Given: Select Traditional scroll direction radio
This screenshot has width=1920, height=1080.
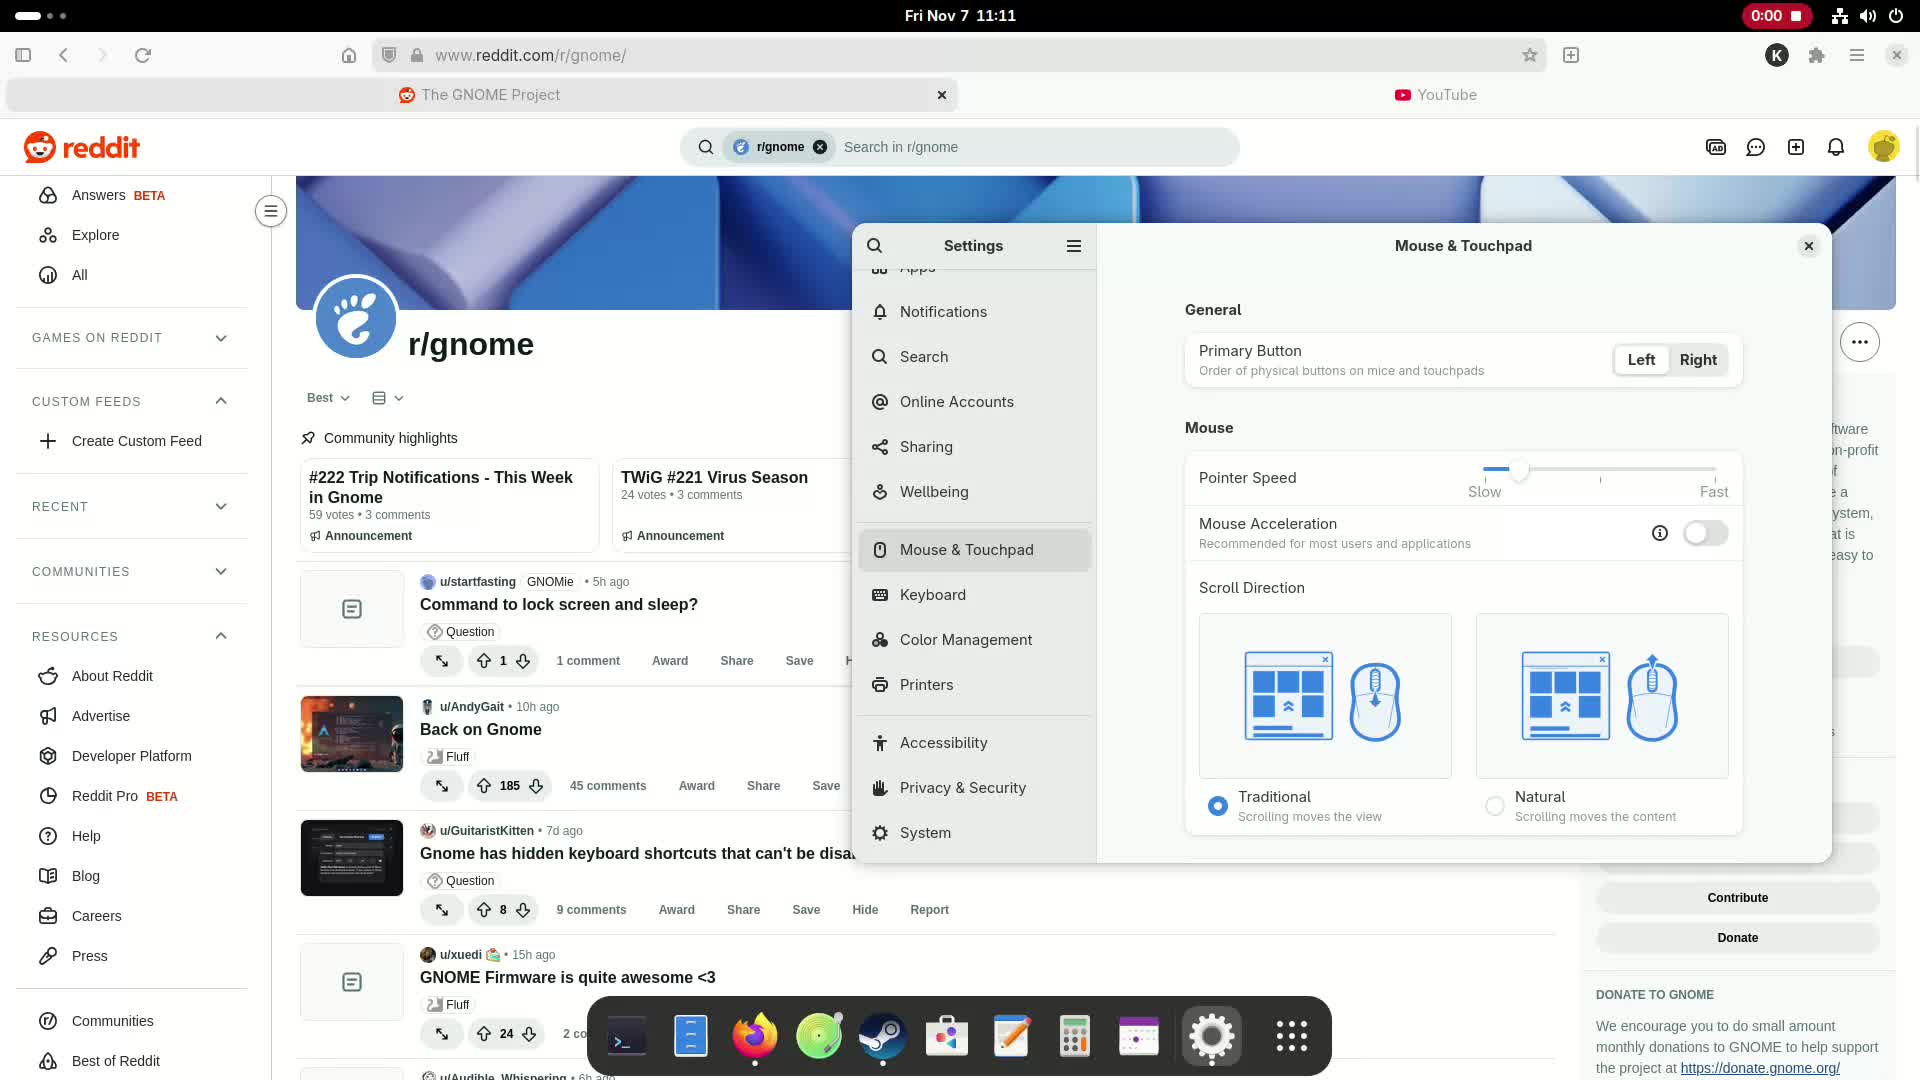Looking at the screenshot, I should (1217, 806).
